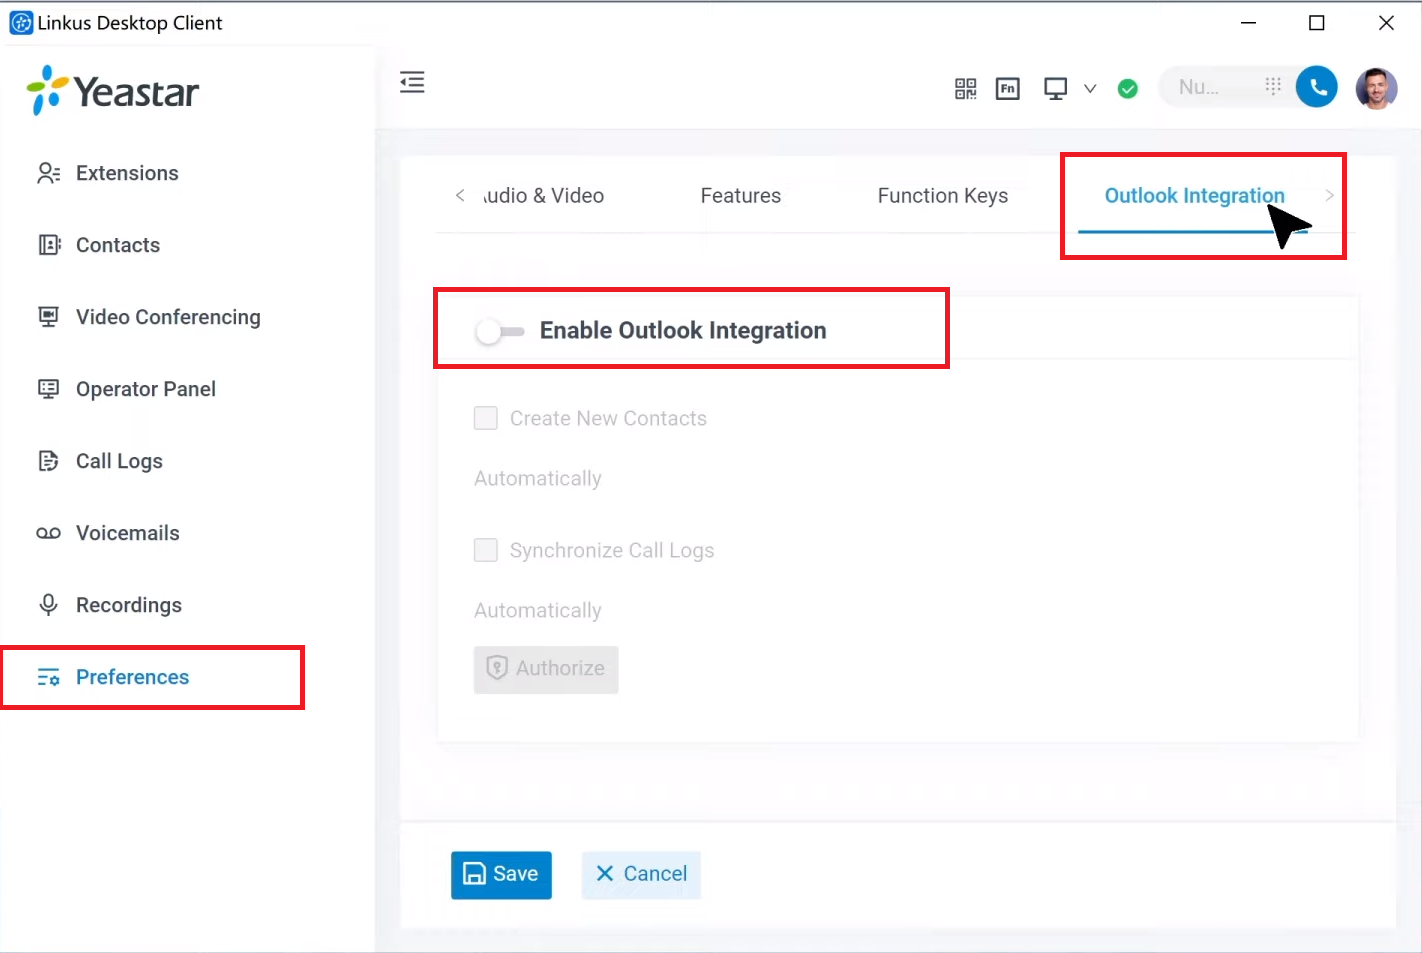
Task: Check the Synchronize Call Logs Automatically checkbox
Action: [485, 550]
